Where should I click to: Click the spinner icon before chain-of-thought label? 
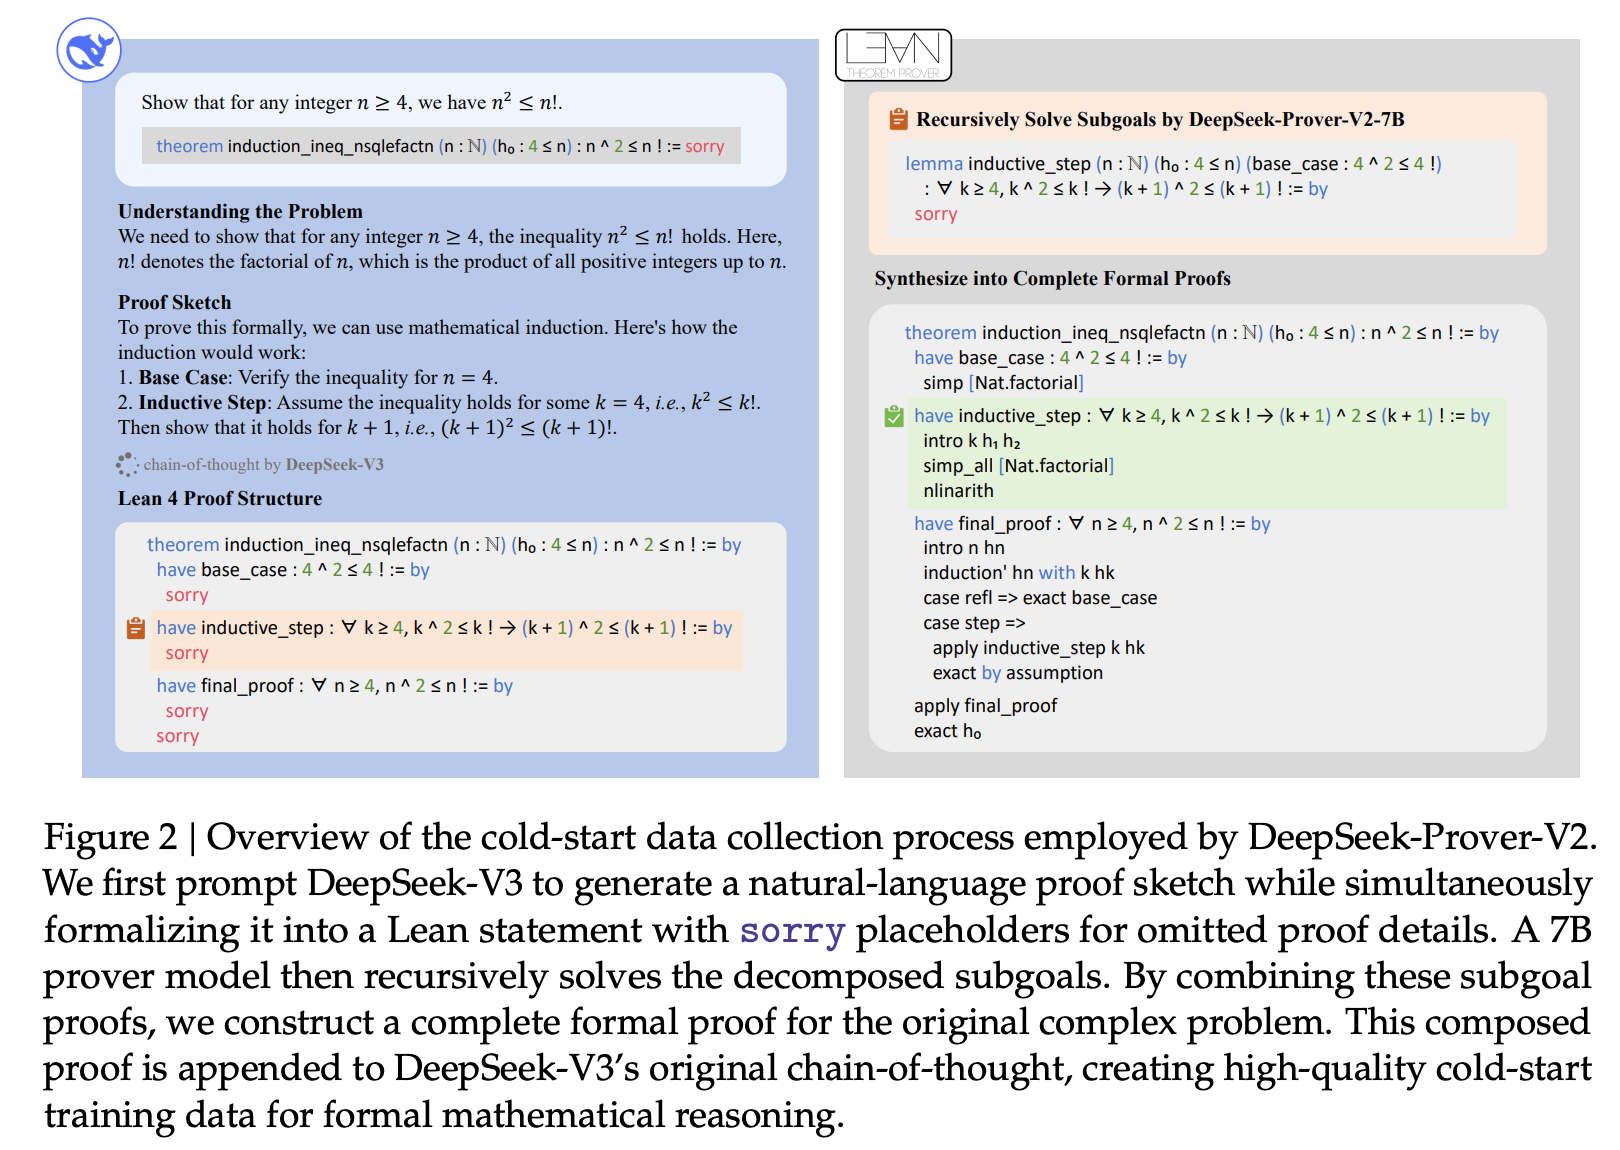(127, 464)
